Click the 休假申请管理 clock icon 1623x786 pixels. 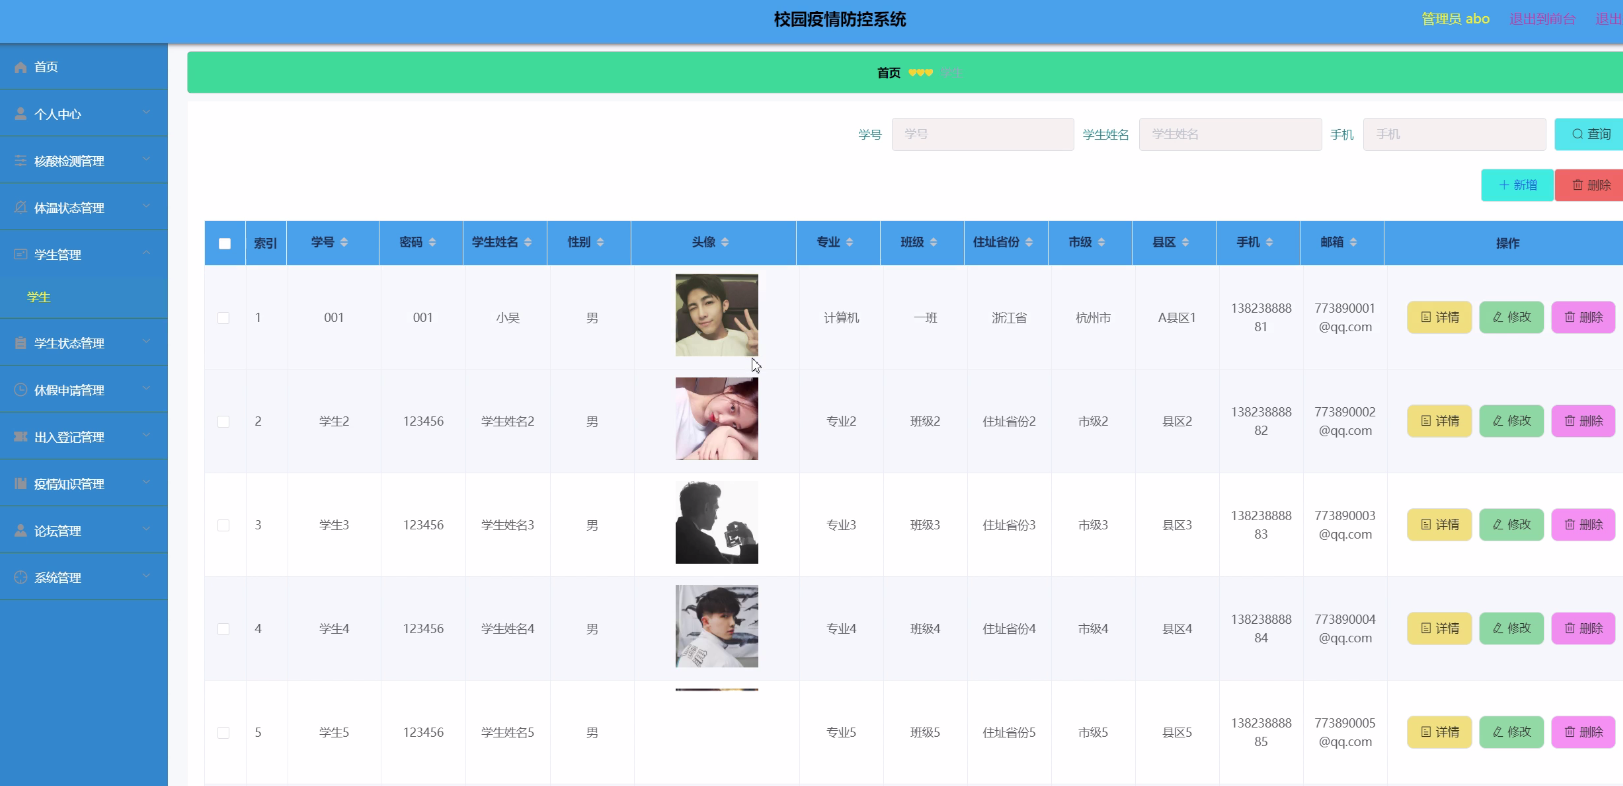pyautogui.click(x=20, y=390)
